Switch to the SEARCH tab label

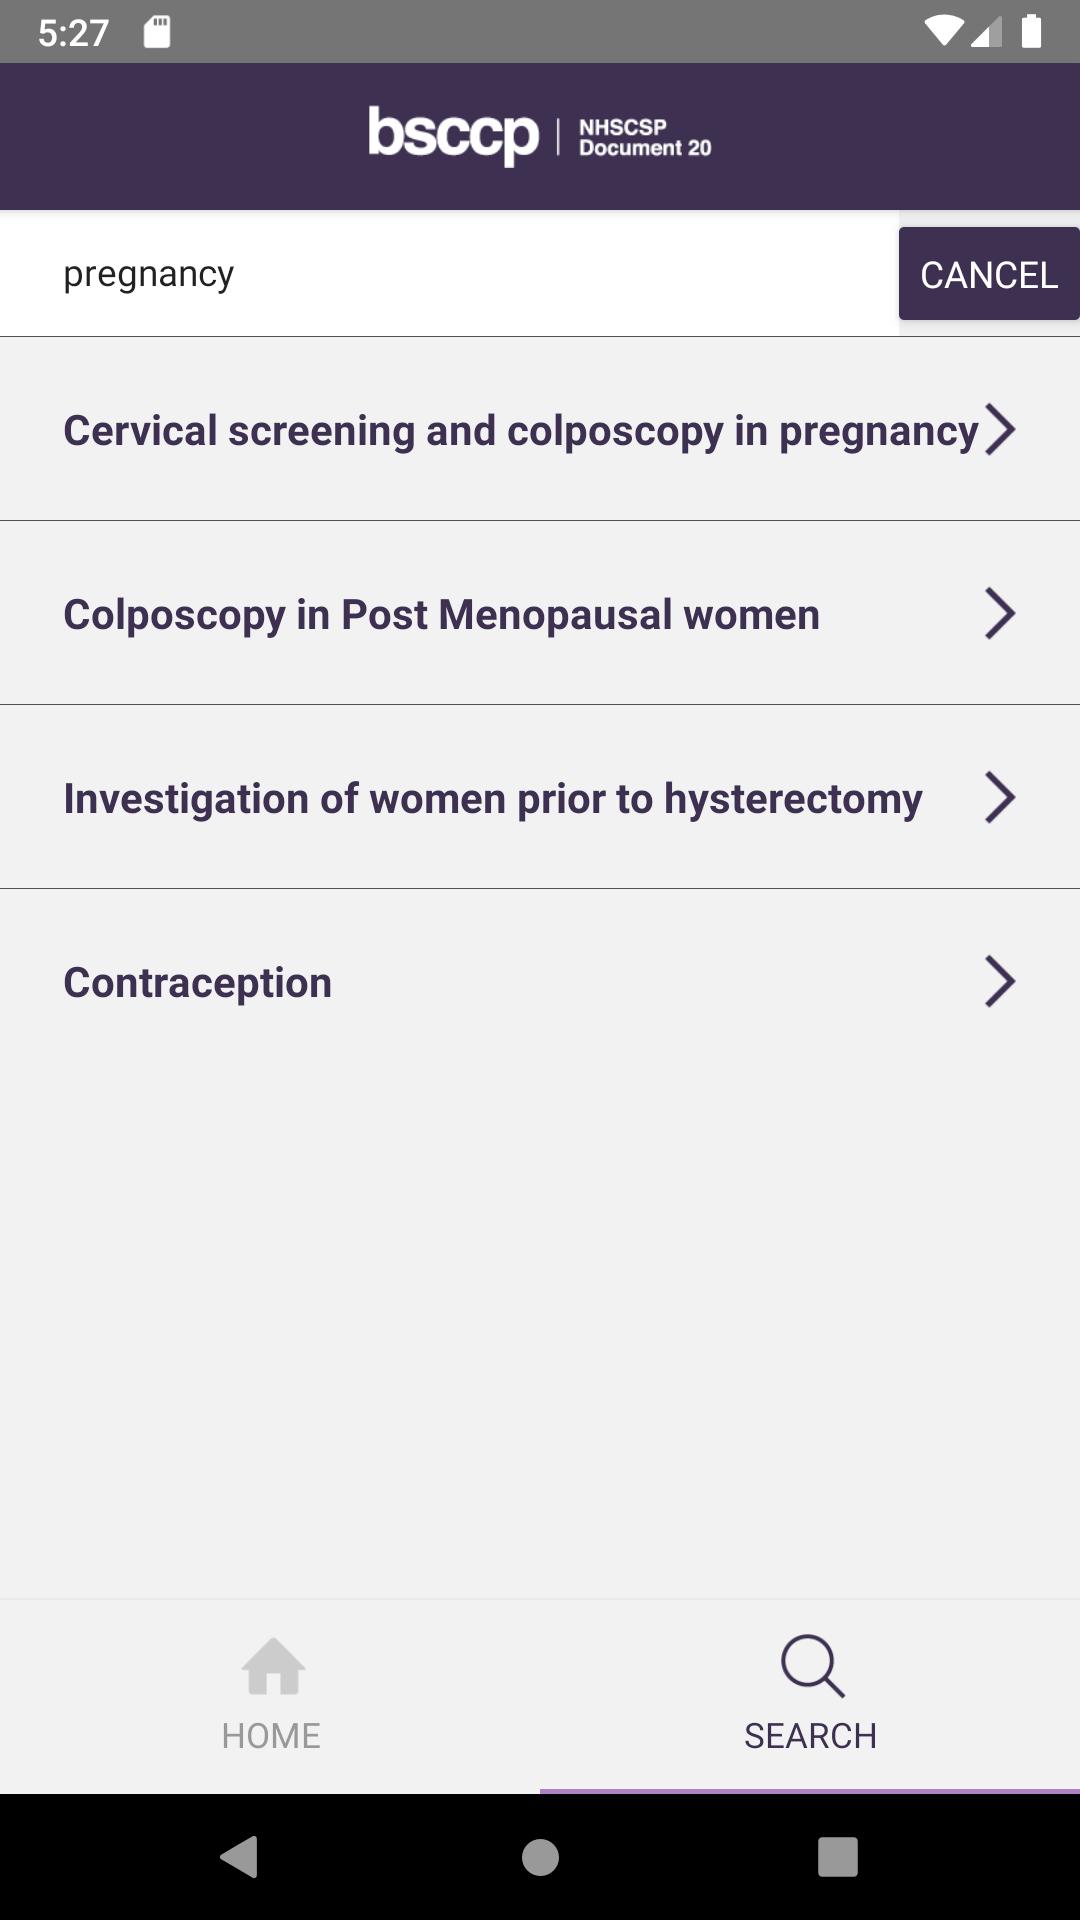[x=810, y=1736]
